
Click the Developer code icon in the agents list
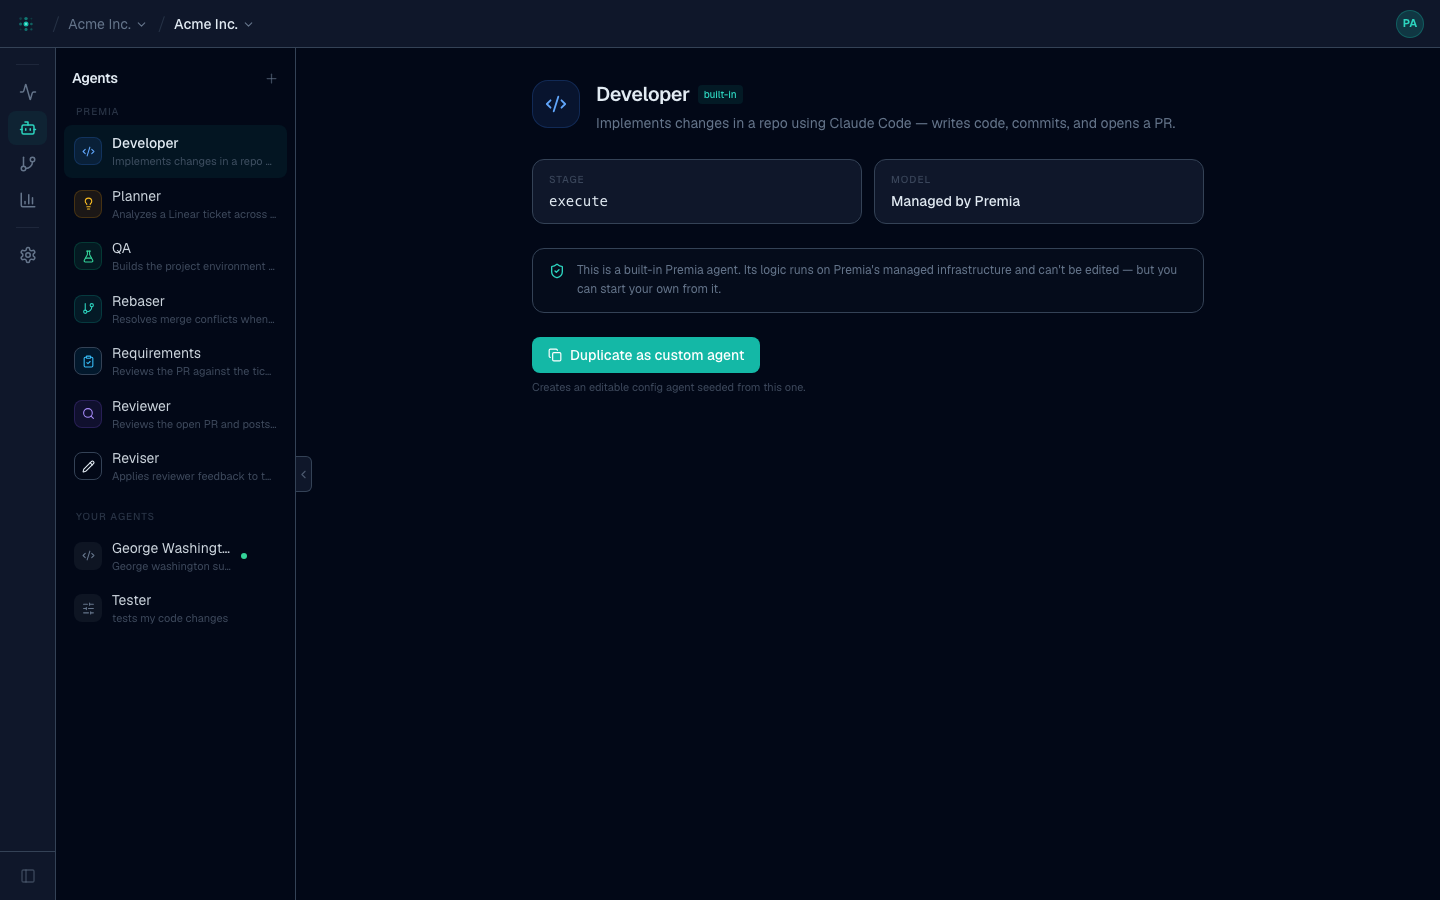tap(88, 151)
